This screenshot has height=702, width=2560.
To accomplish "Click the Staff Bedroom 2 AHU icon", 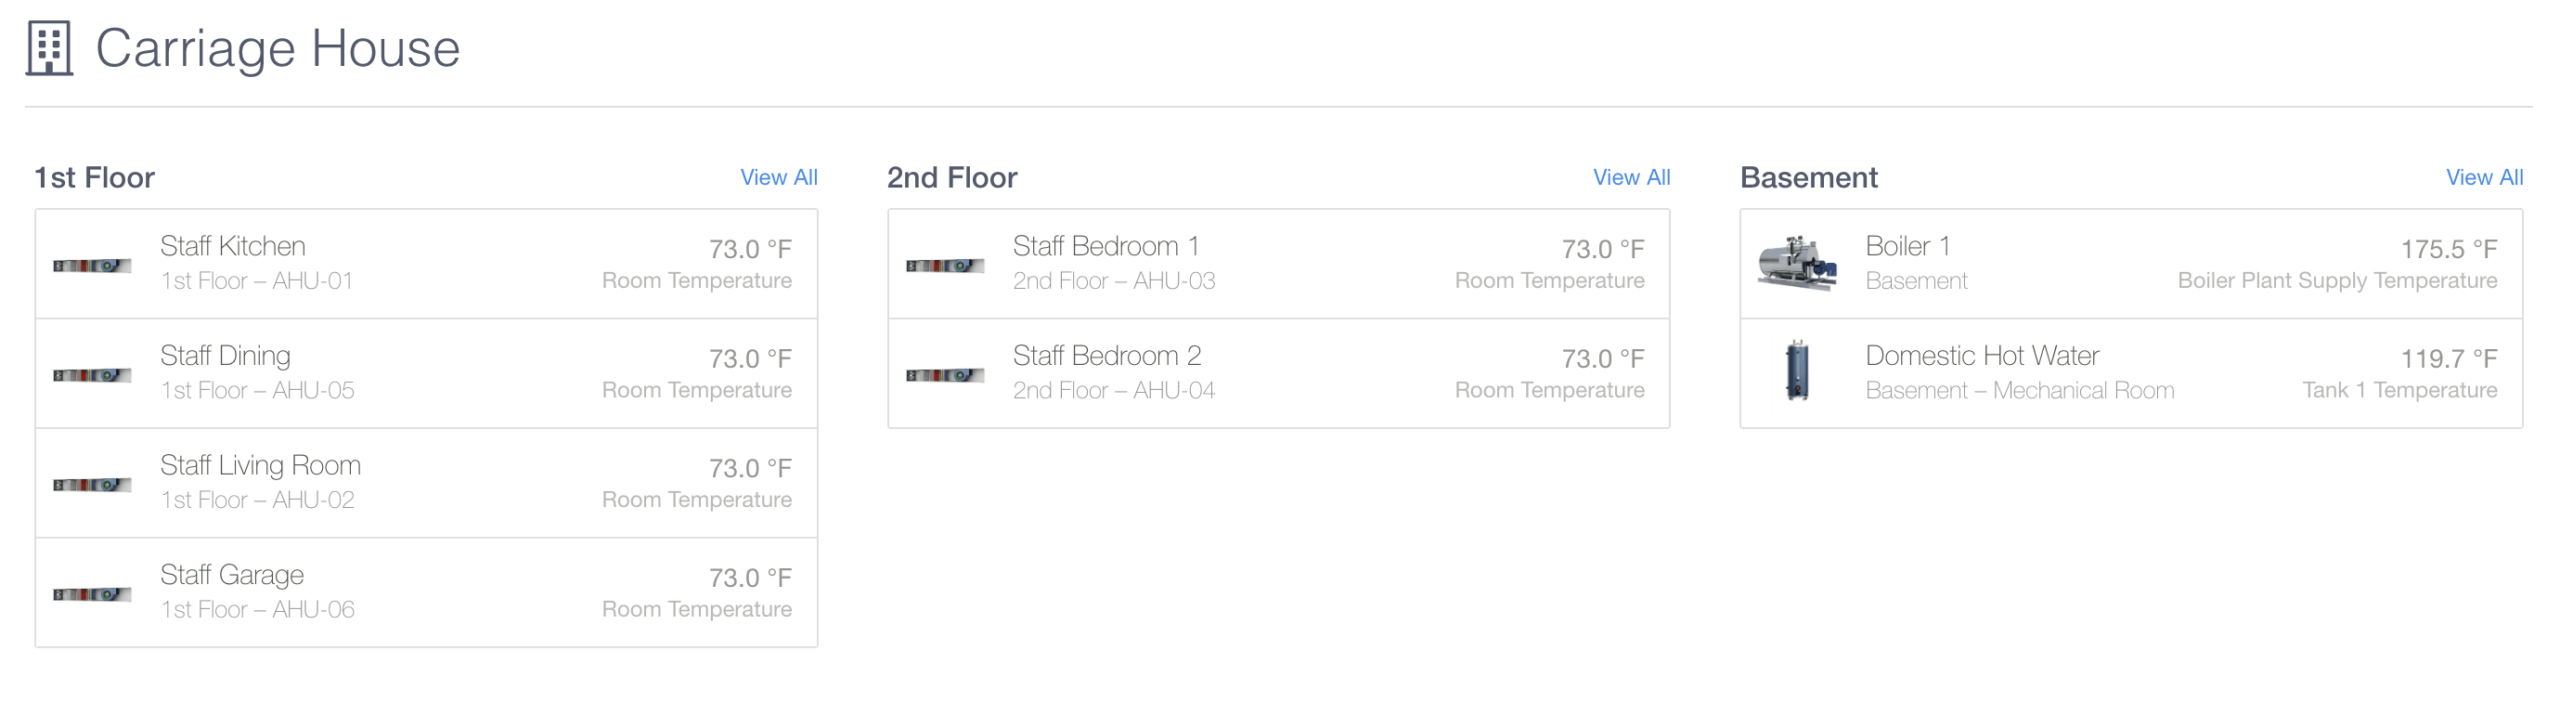I will pos(945,375).
